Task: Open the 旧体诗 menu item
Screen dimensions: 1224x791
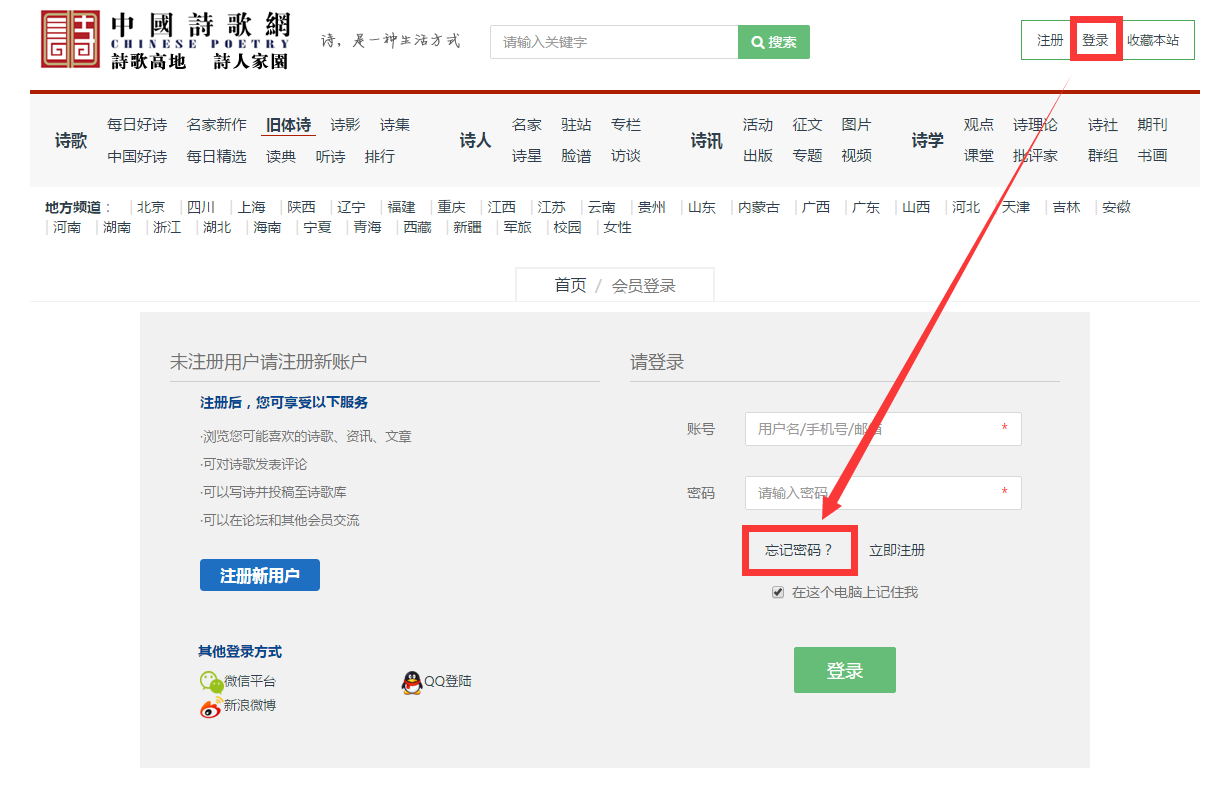Action: pos(288,125)
